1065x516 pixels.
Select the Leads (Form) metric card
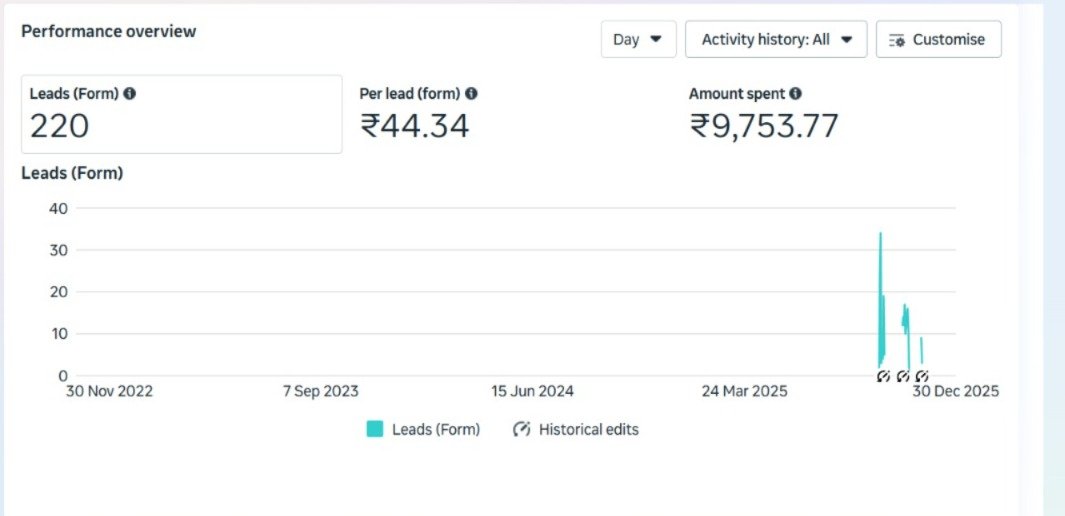pos(181,114)
